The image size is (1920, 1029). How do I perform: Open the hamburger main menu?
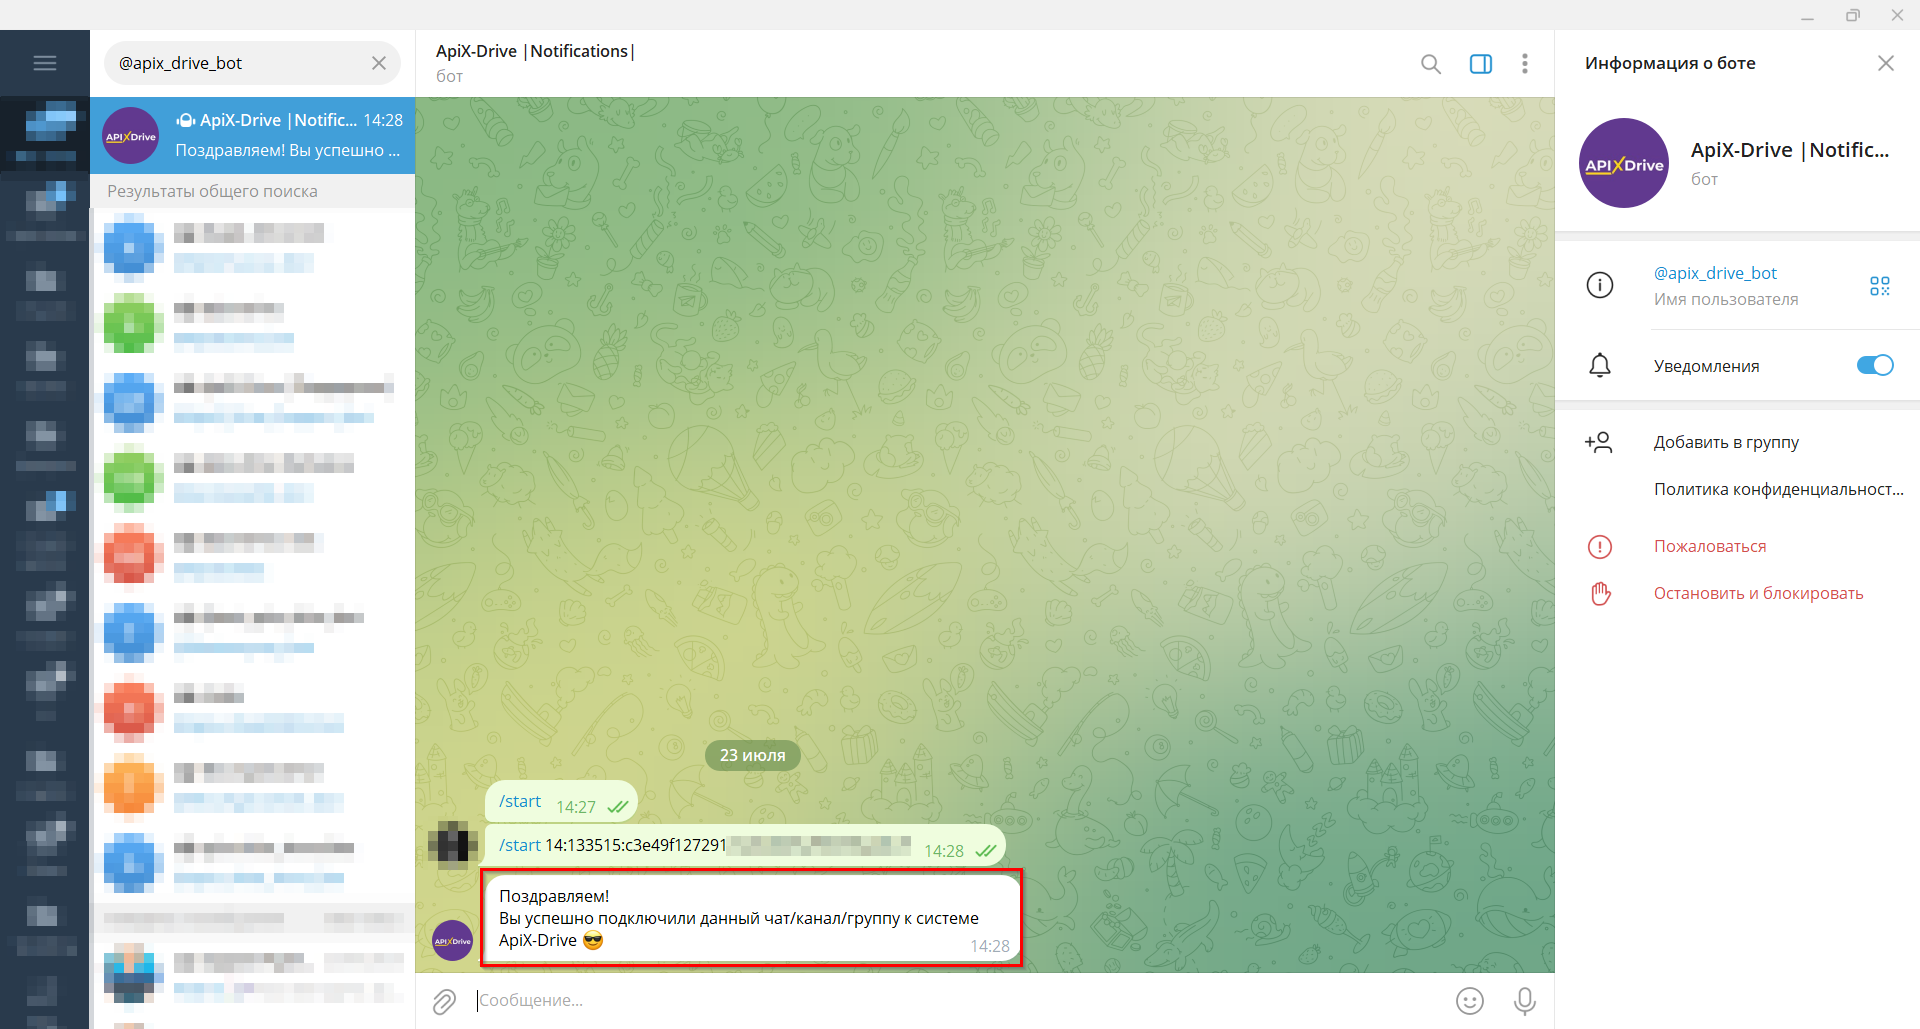coord(45,63)
